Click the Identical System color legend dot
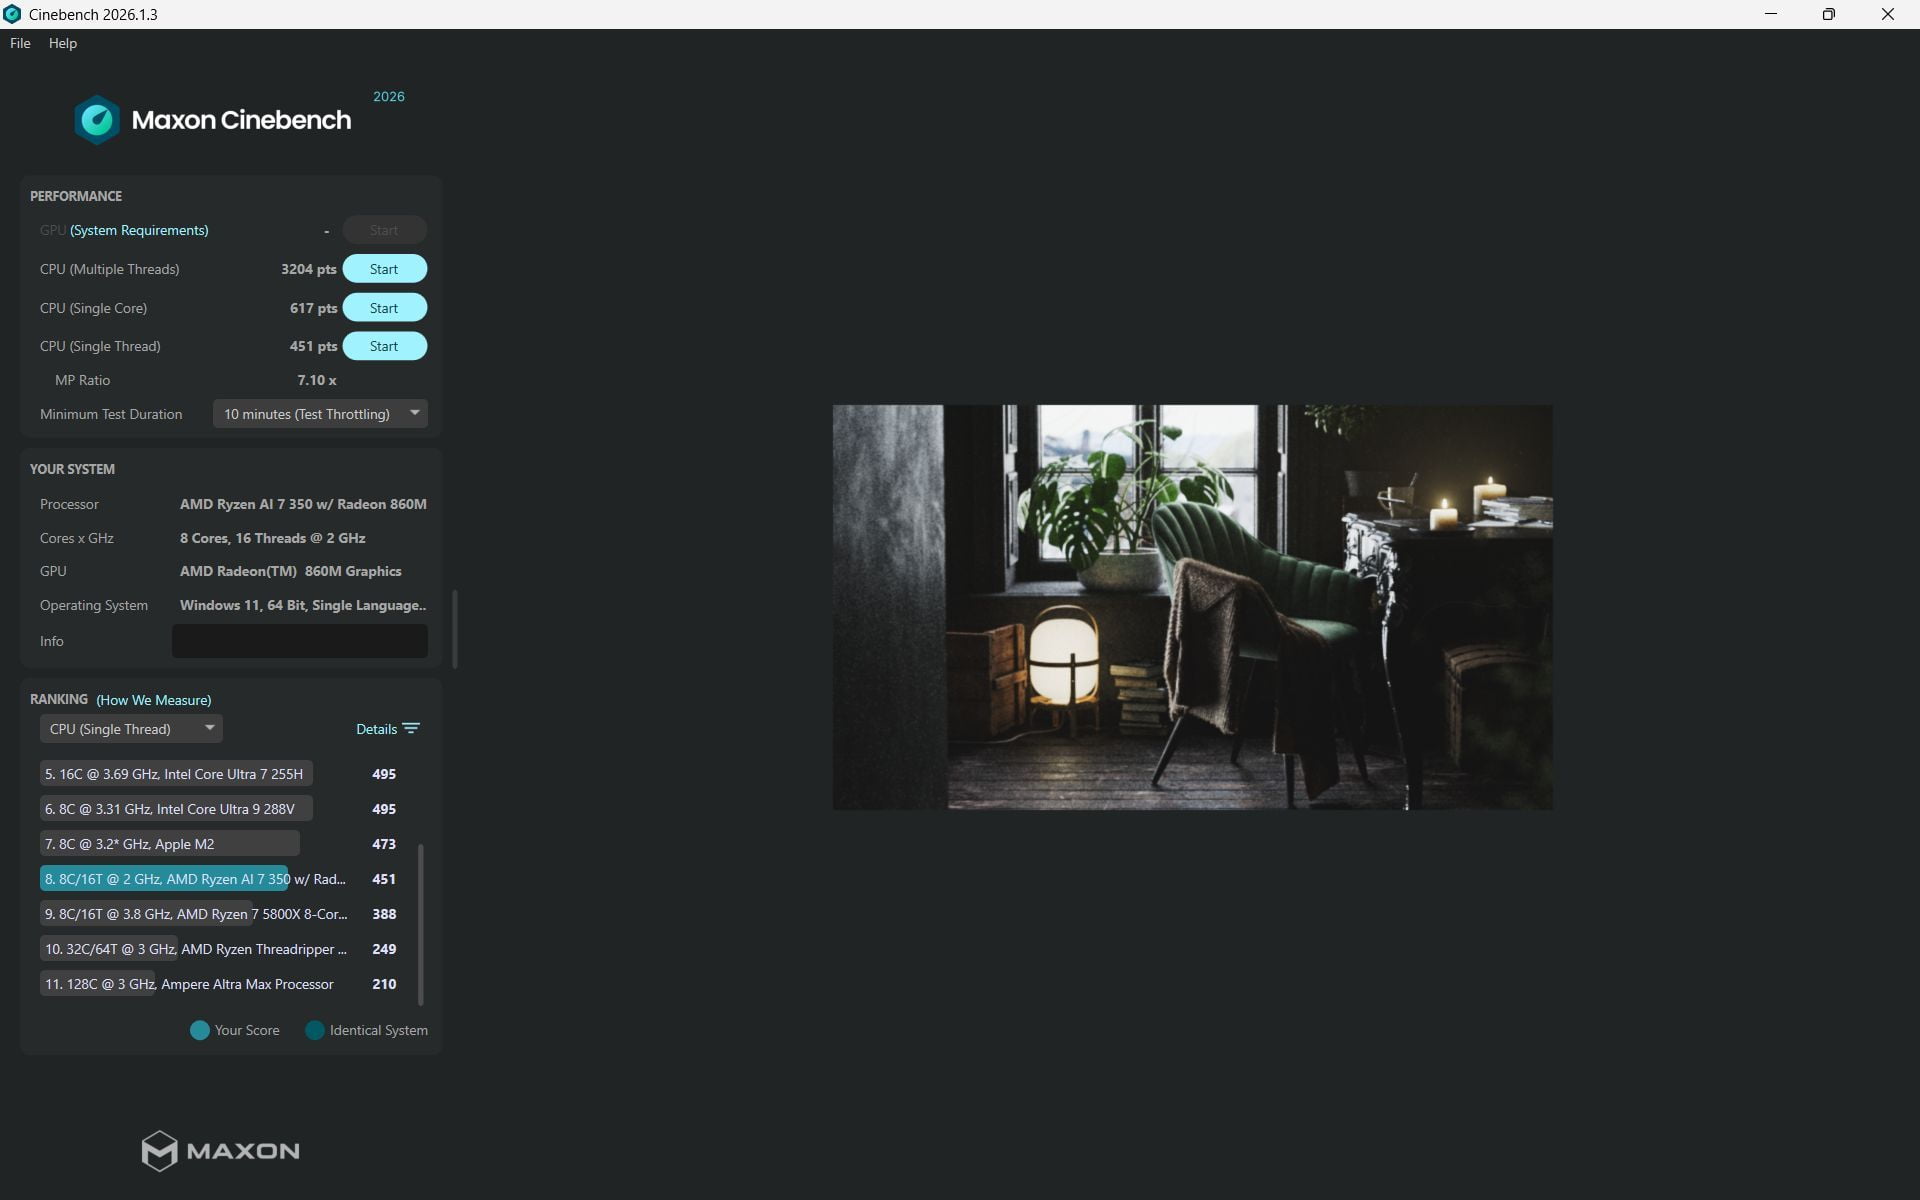Screen dimensions: 1920x1200 tap(315, 1030)
